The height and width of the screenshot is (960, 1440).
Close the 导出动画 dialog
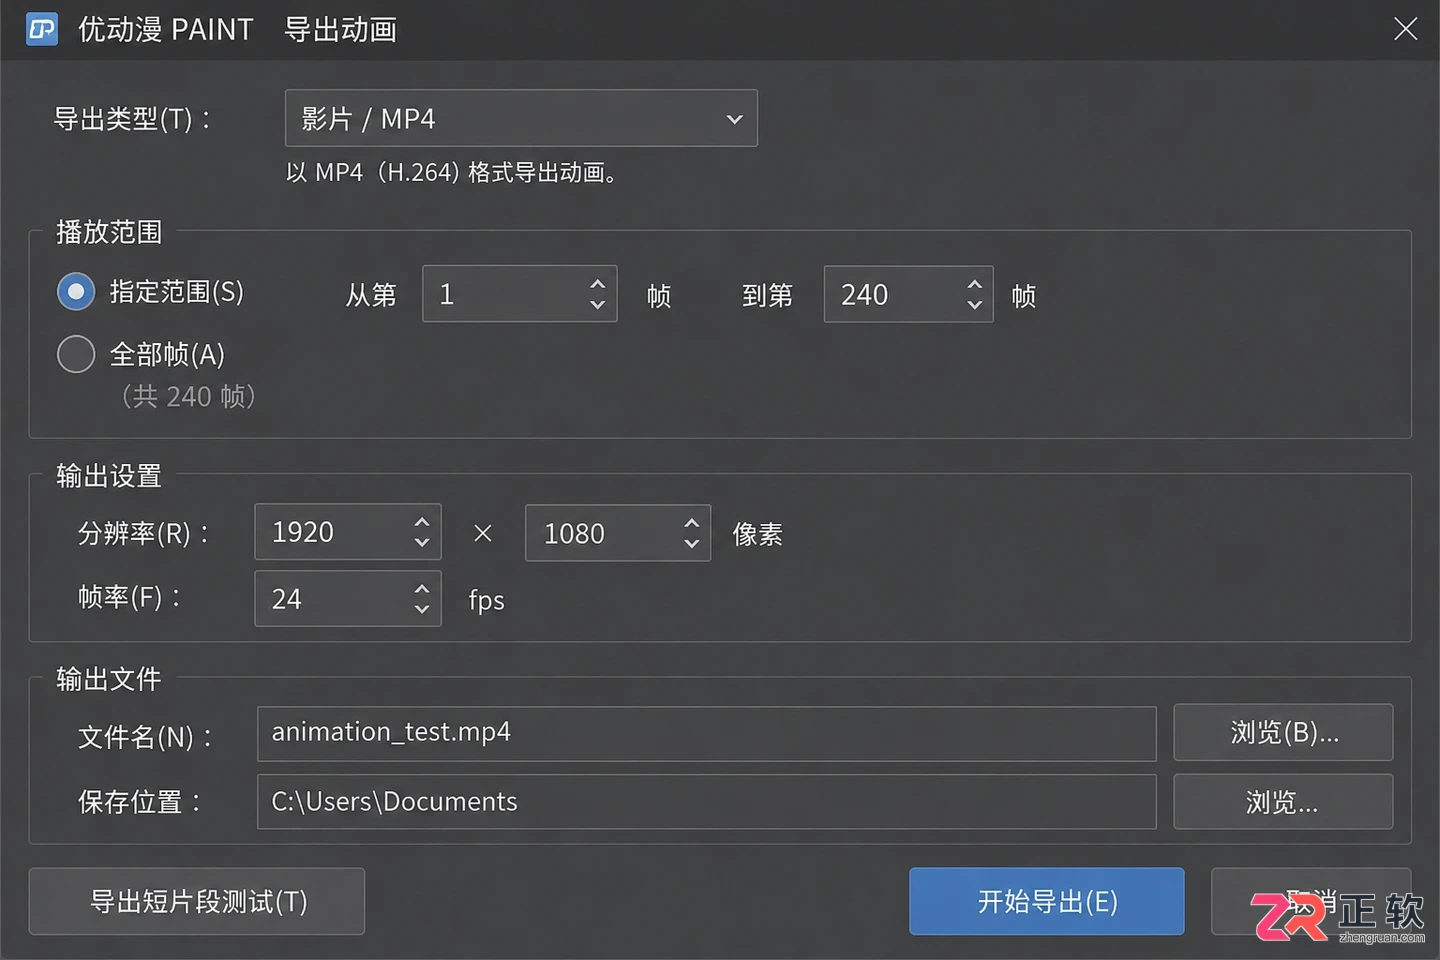(x=1405, y=29)
